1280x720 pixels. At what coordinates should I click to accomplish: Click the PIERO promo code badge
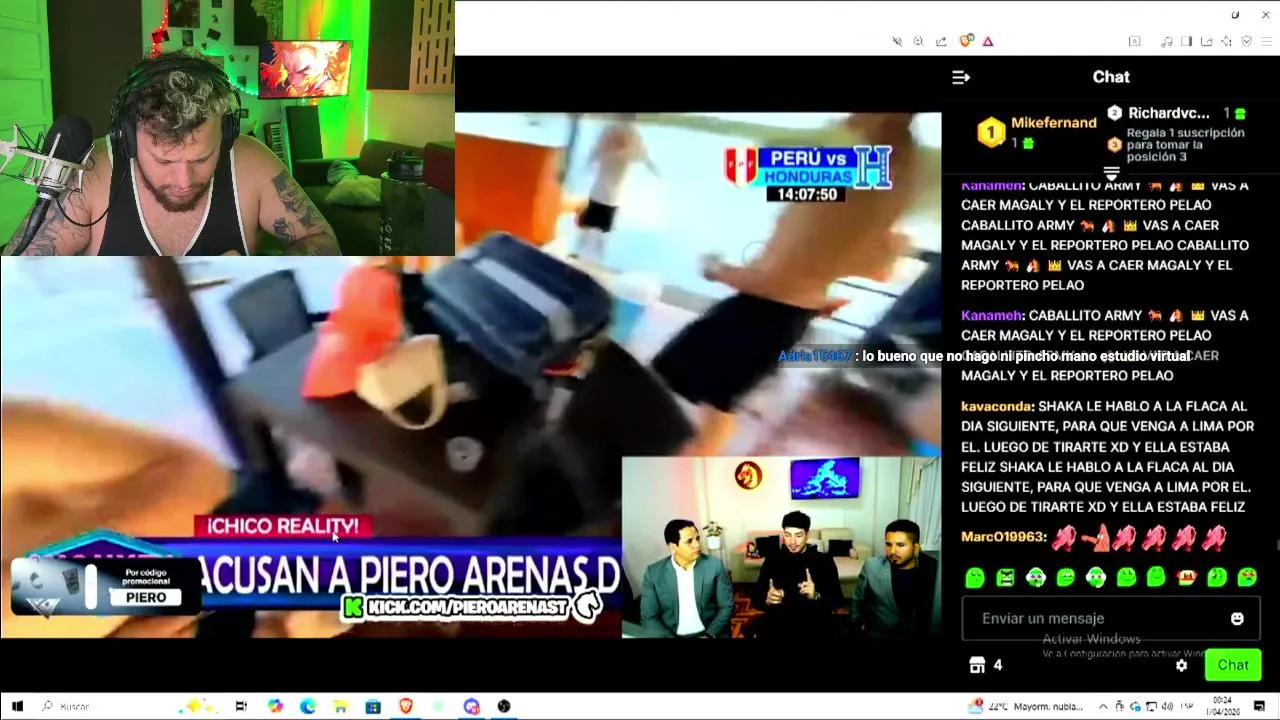click(106, 587)
